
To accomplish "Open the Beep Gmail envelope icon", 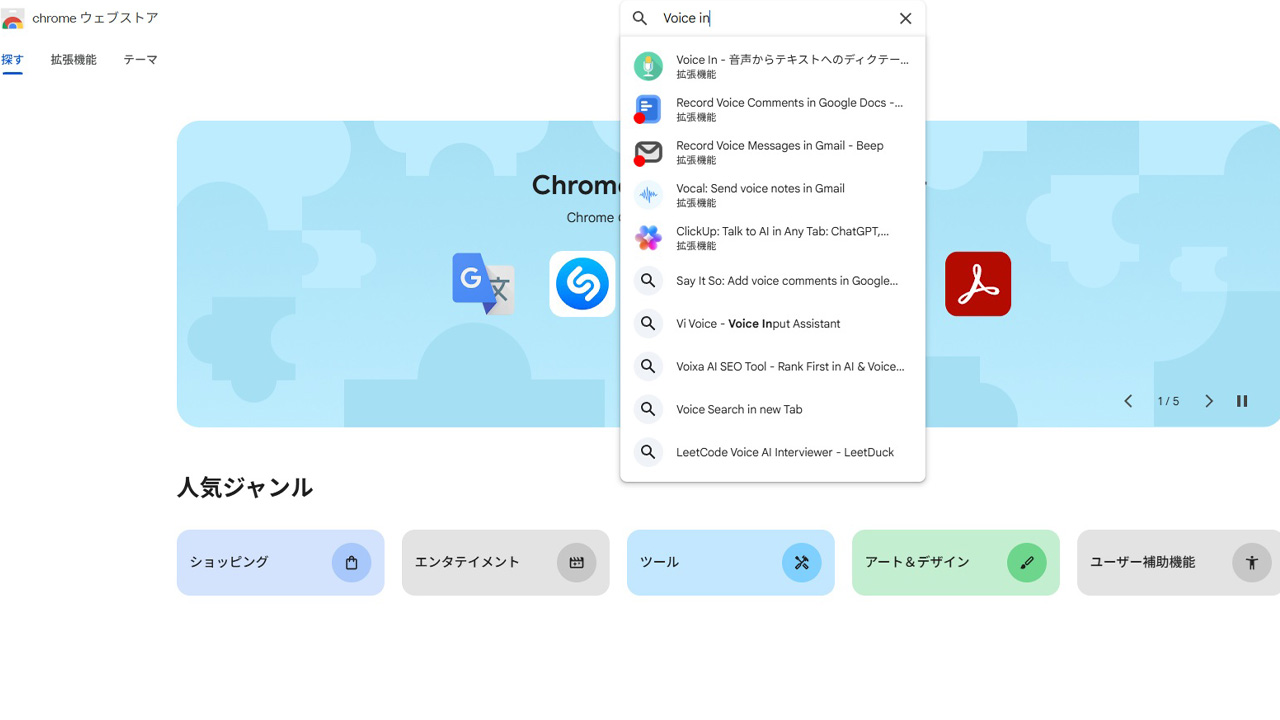I will pos(648,152).
